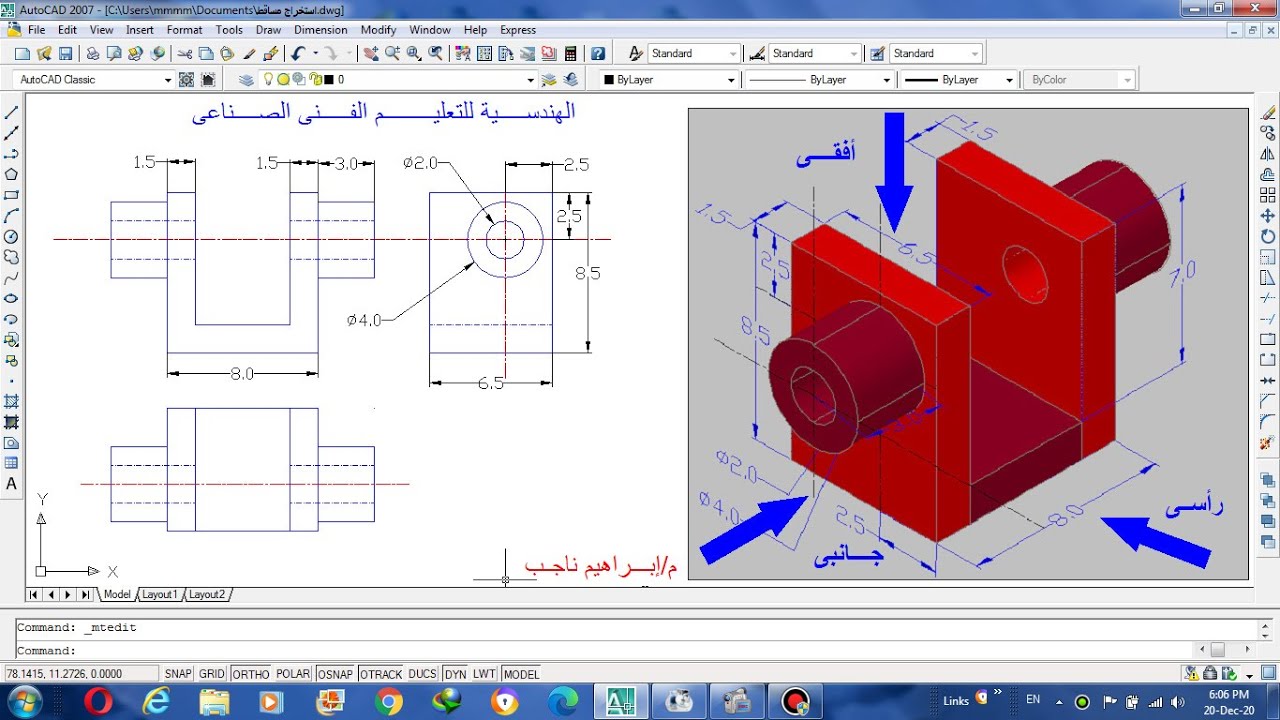Toggle DYN dynamic input
This screenshot has height=720, width=1280.
[x=455, y=674]
